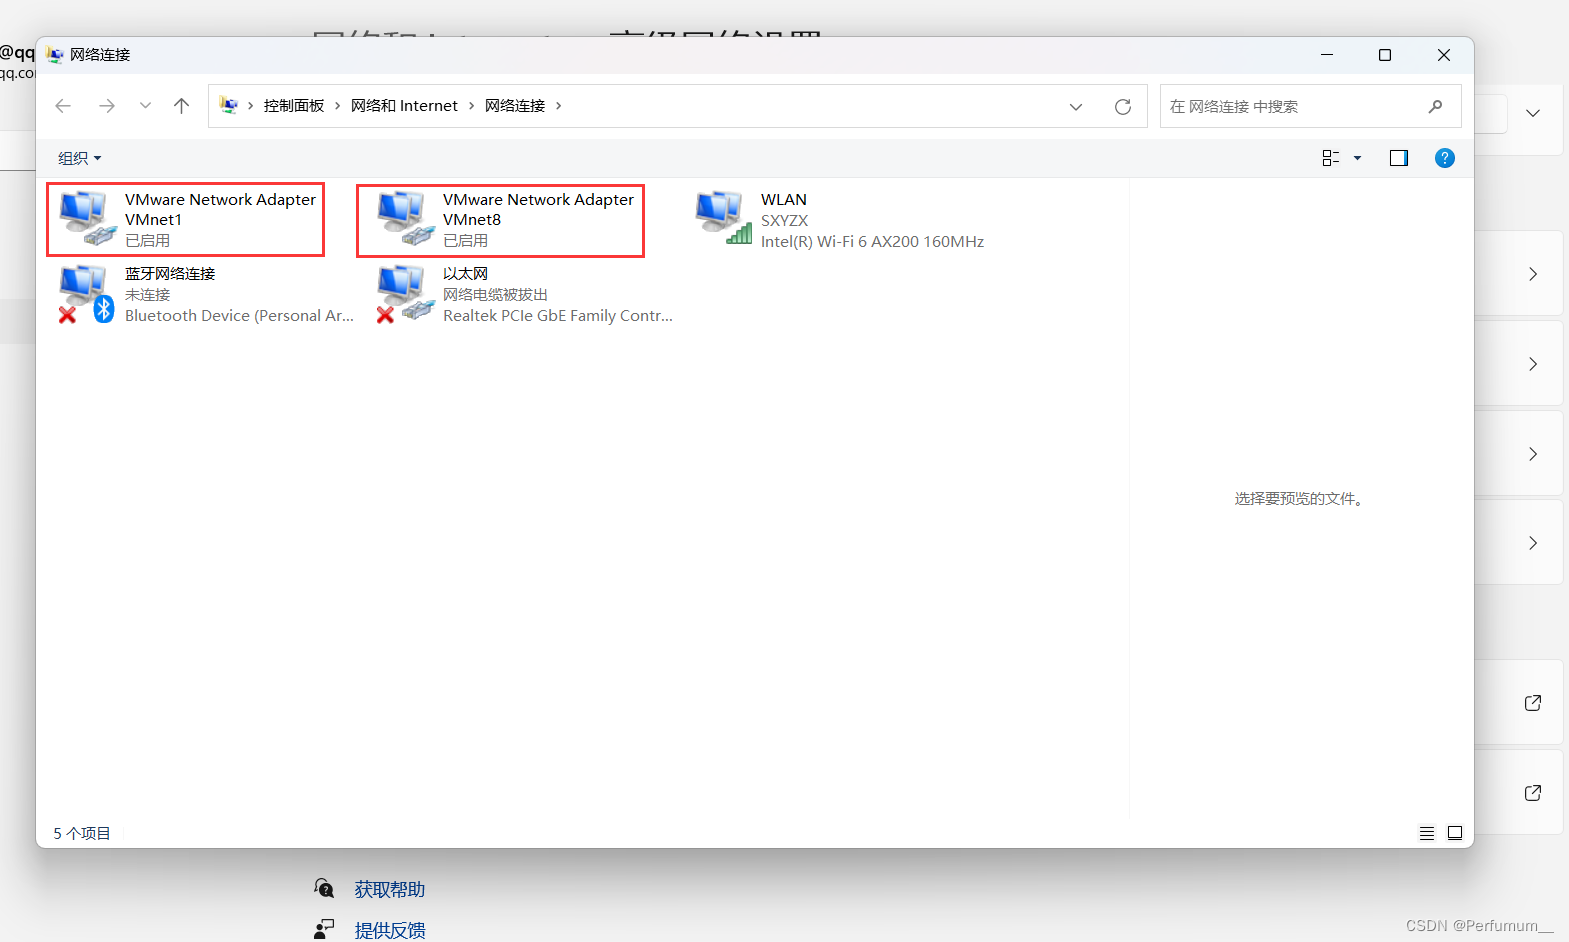The width and height of the screenshot is (1569, 942).
Task: Go forward with the forward arrow
Action: tap(107, 106)
